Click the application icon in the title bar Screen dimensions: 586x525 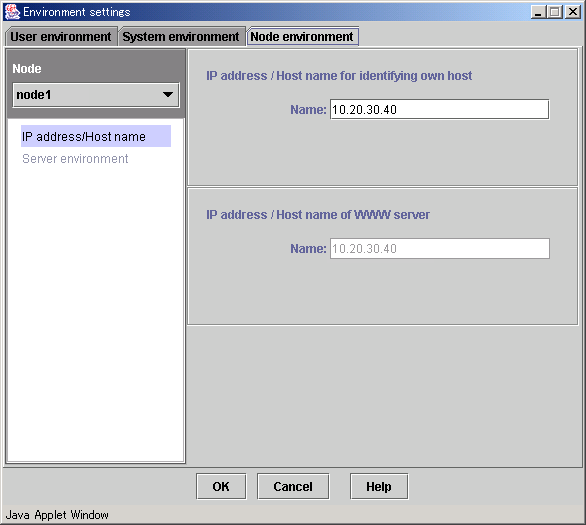12,12
